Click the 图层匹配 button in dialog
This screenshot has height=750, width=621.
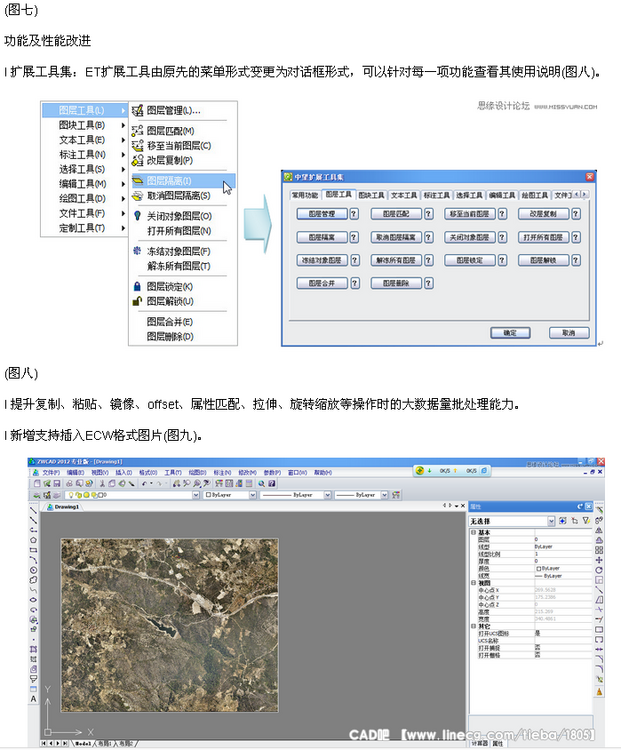pos(396,214)
